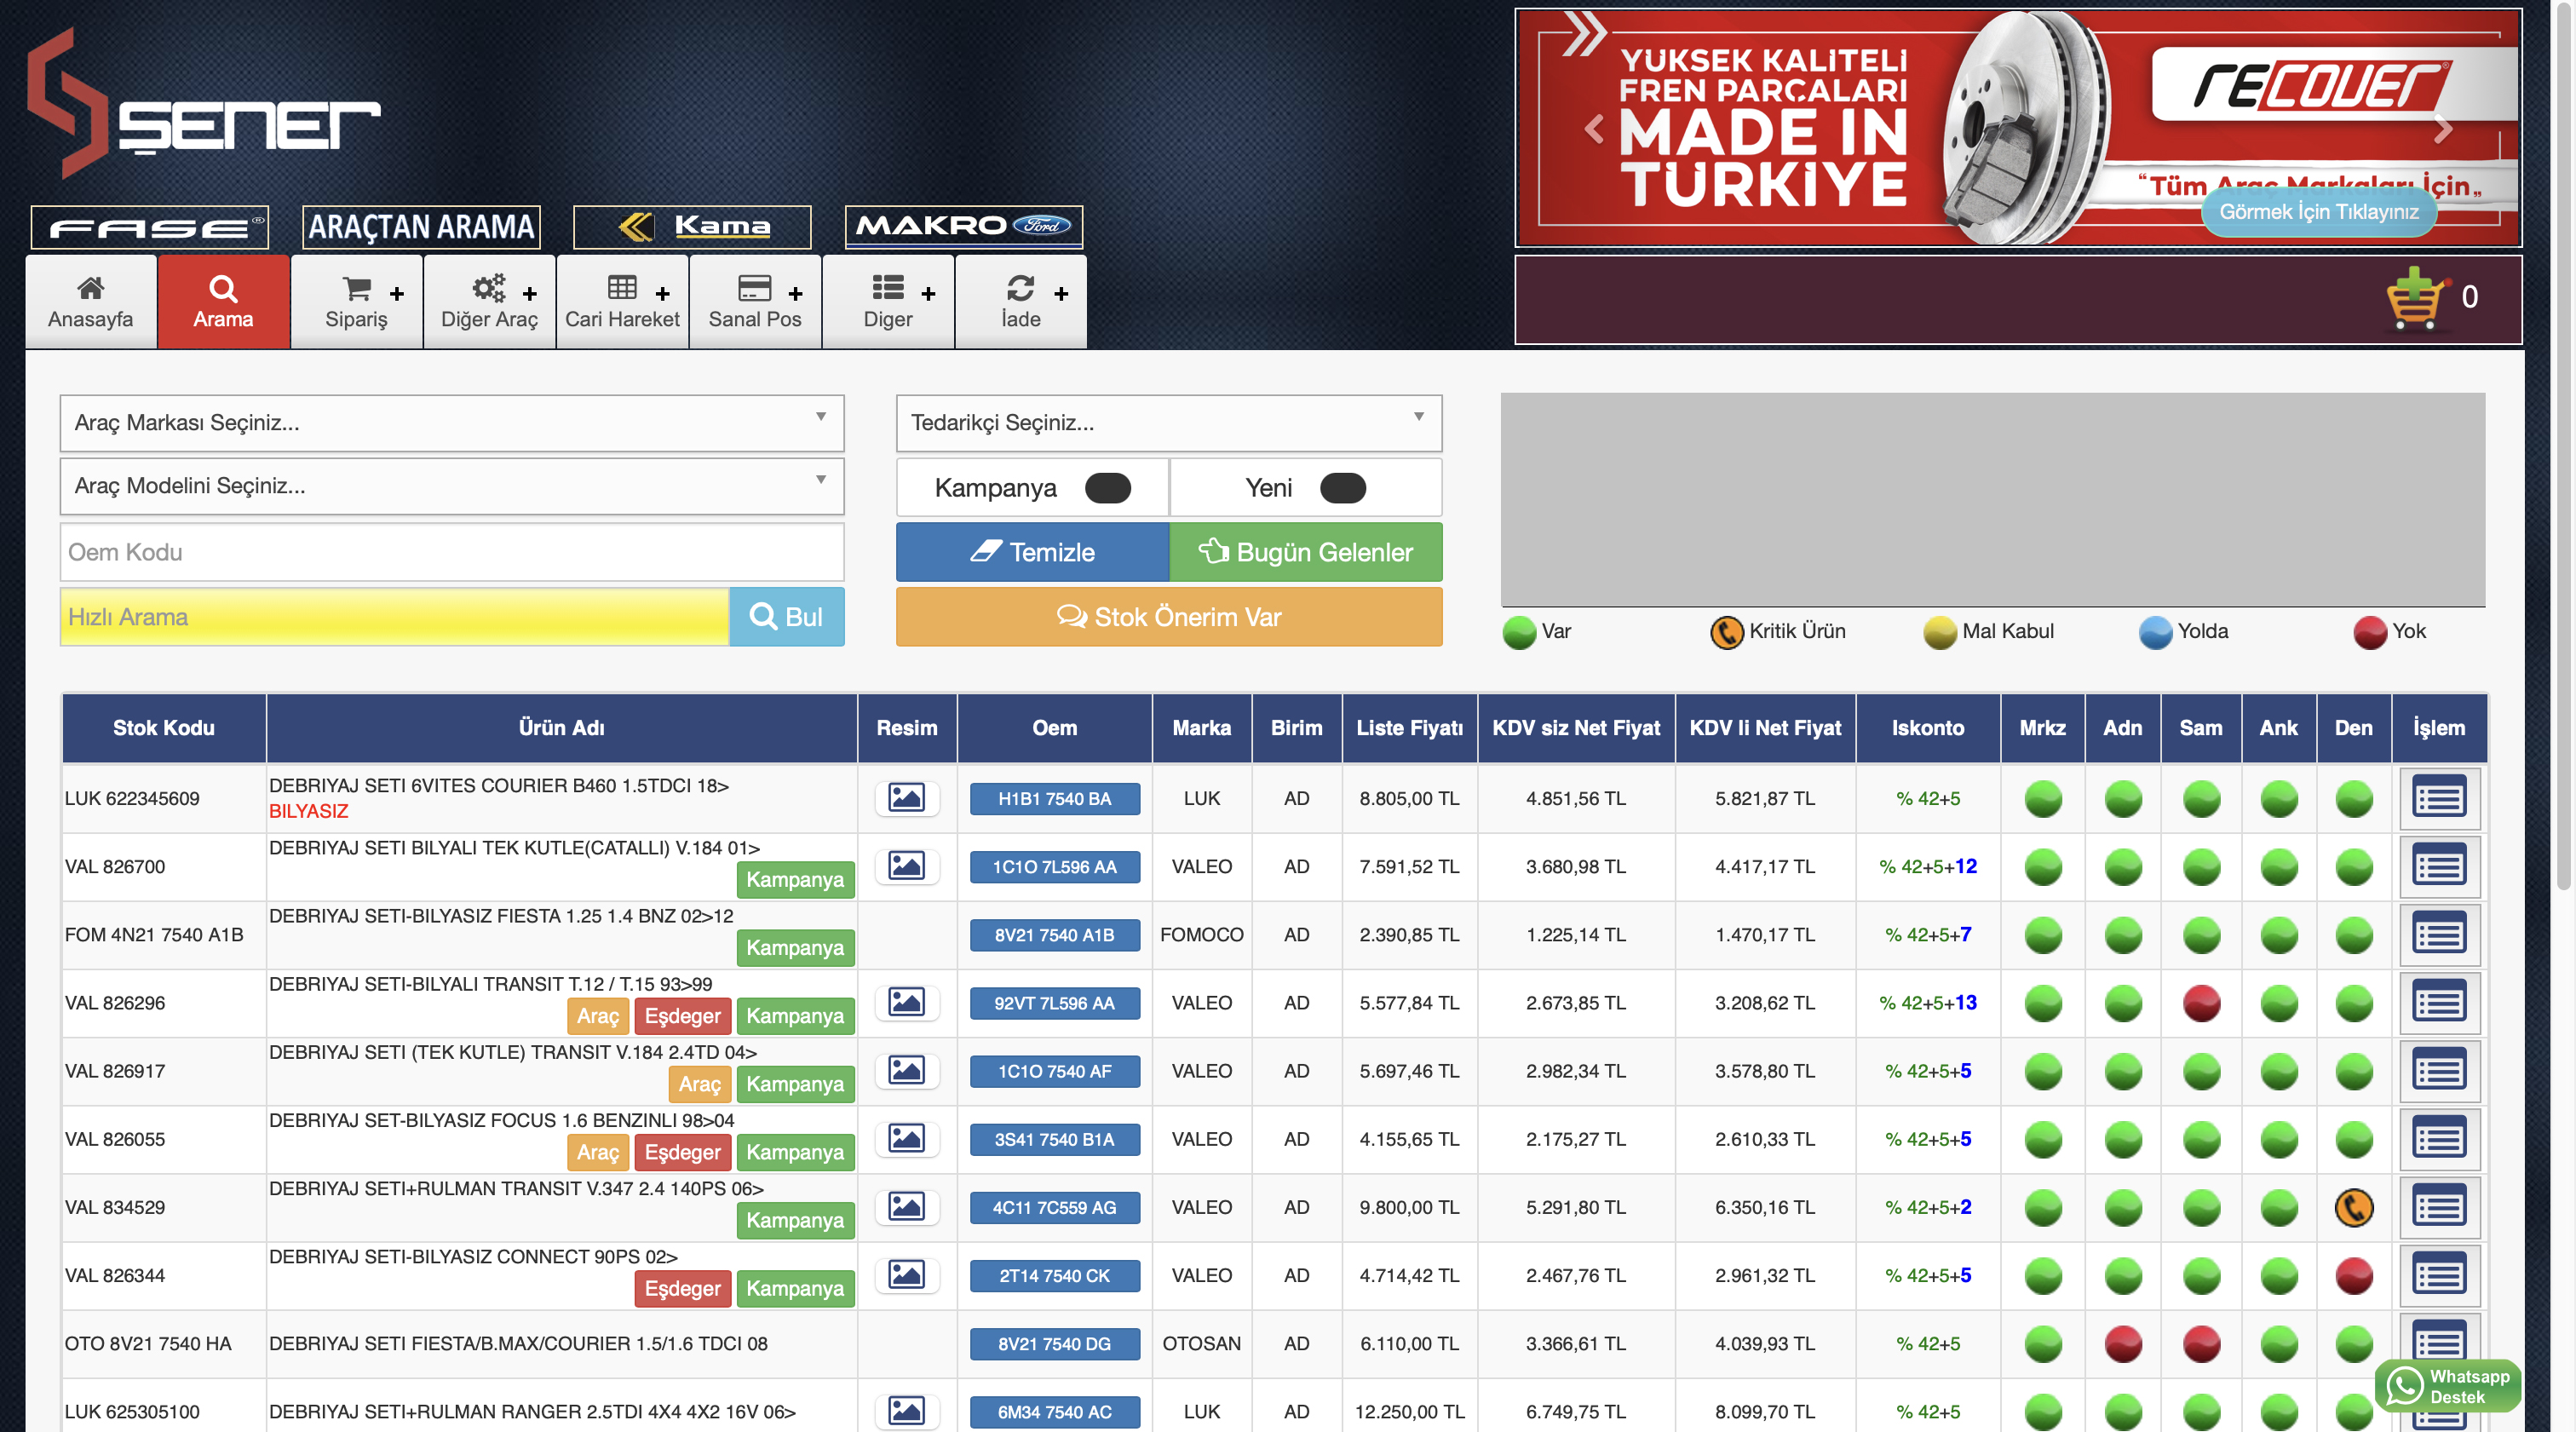View image for VAL 826917 row
Screen dimensions: 2576x1432
(906, 1070)
